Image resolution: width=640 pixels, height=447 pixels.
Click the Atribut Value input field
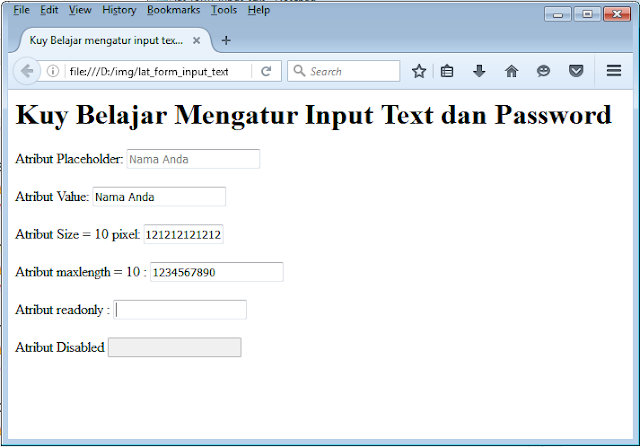[x=159, y=197]
